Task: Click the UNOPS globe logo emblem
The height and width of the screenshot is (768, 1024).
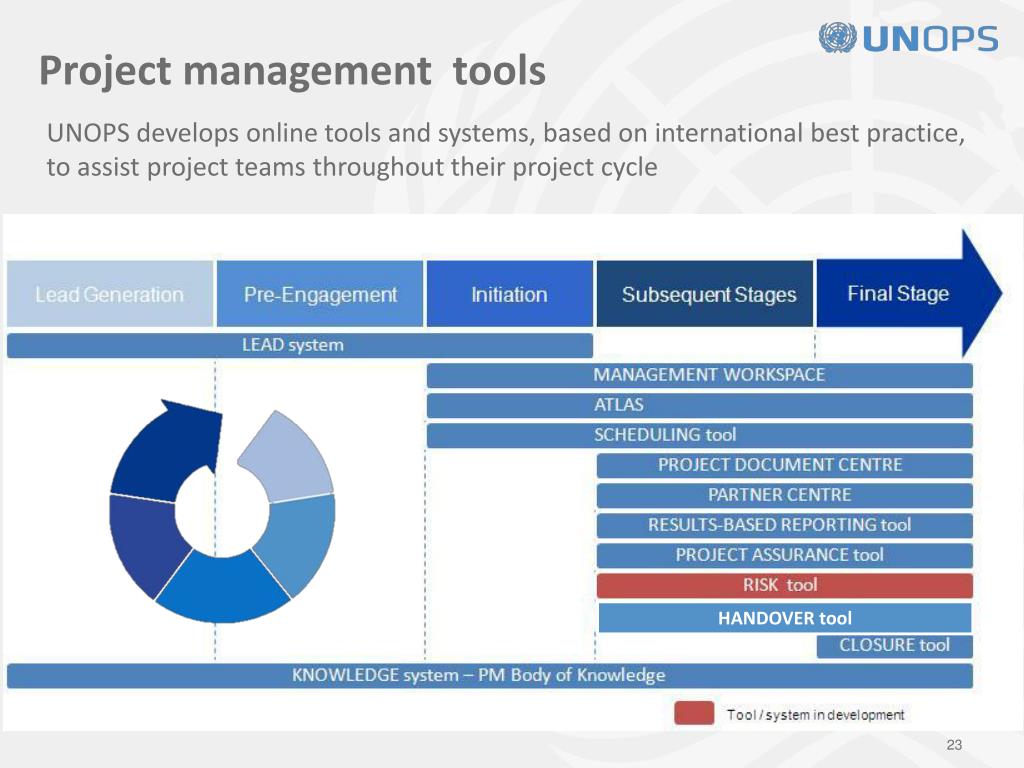Action: (x=837, y=37)
